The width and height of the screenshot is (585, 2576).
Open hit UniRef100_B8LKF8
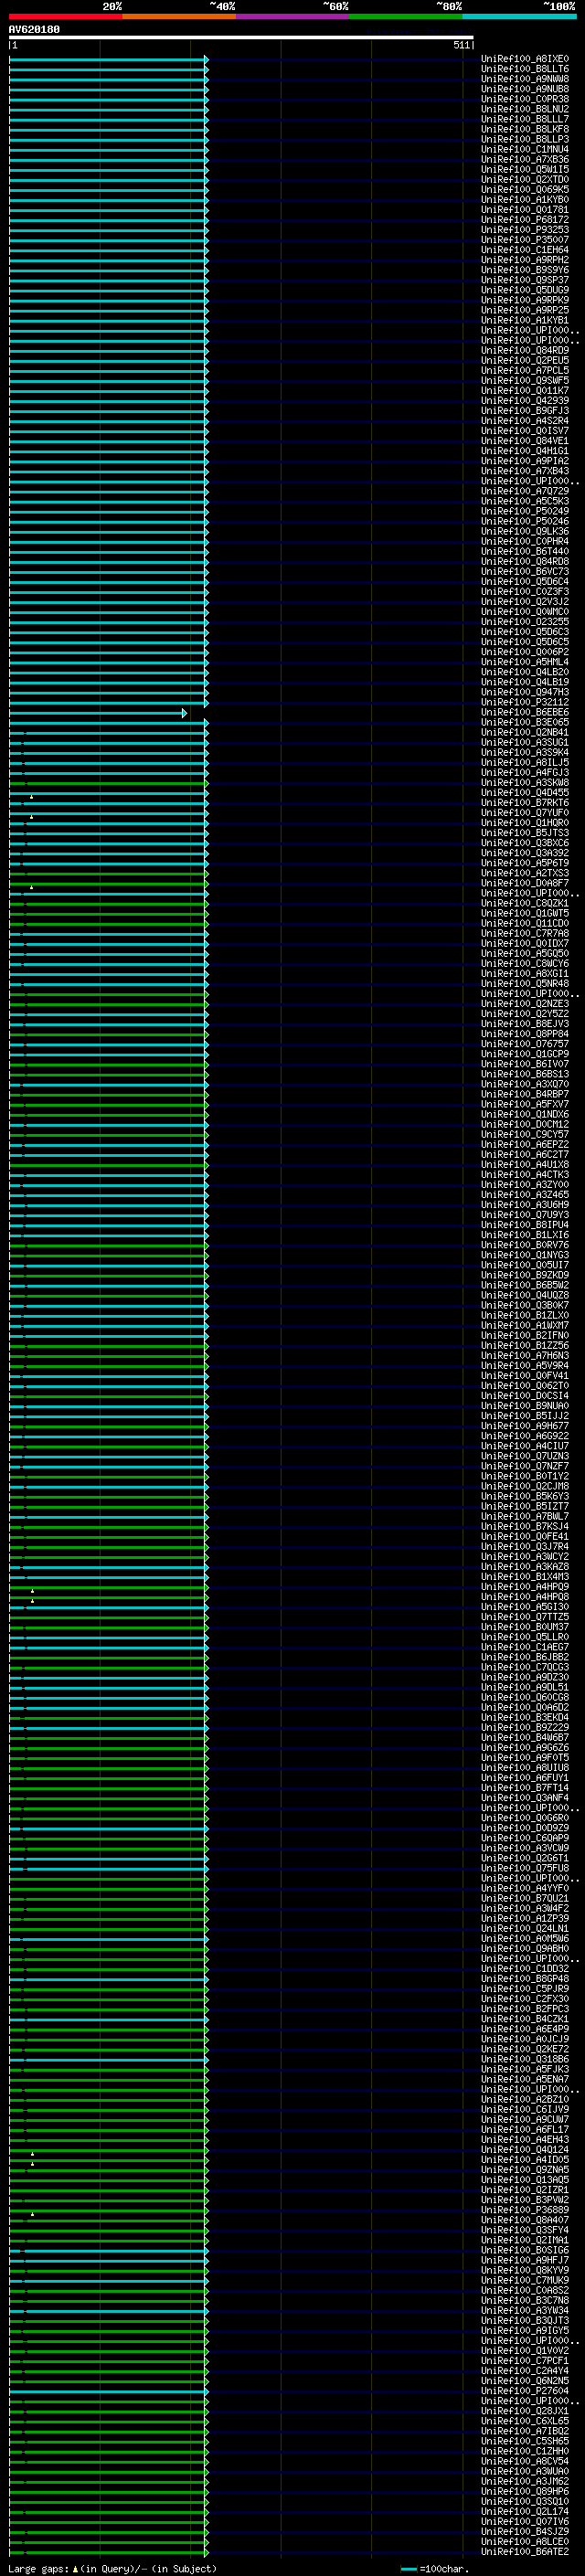tap(525, 129)
